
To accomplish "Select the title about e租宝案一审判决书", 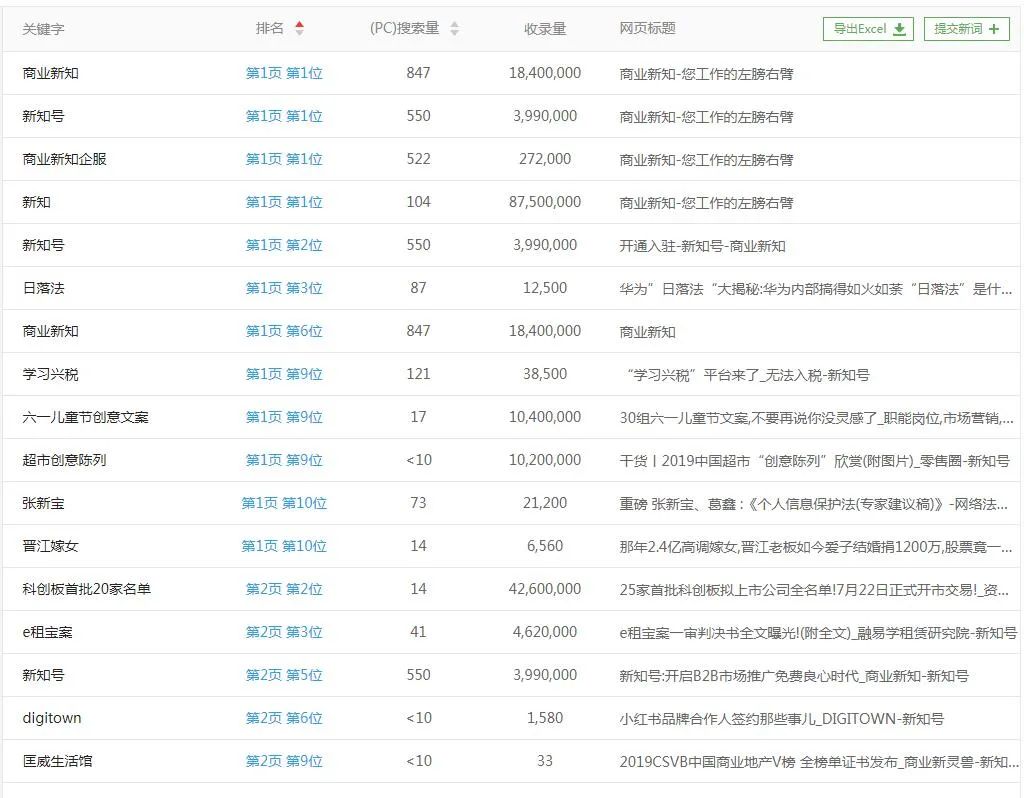I will (x=818, y=633).
